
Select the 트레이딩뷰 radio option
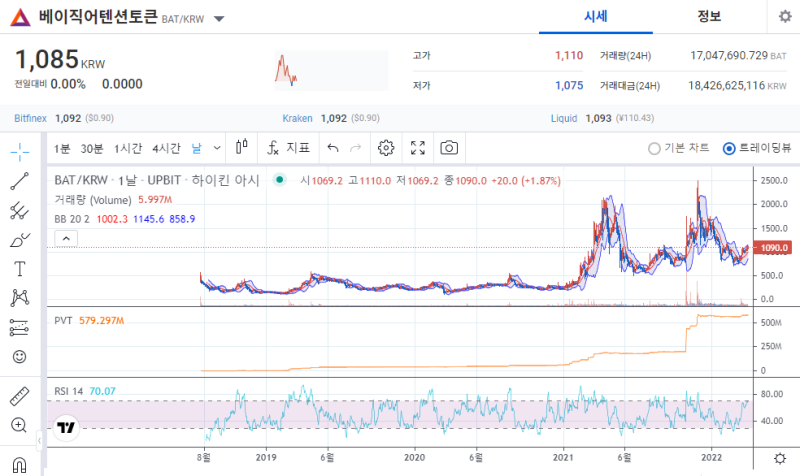pyautogui.click(x=757, y=148)
